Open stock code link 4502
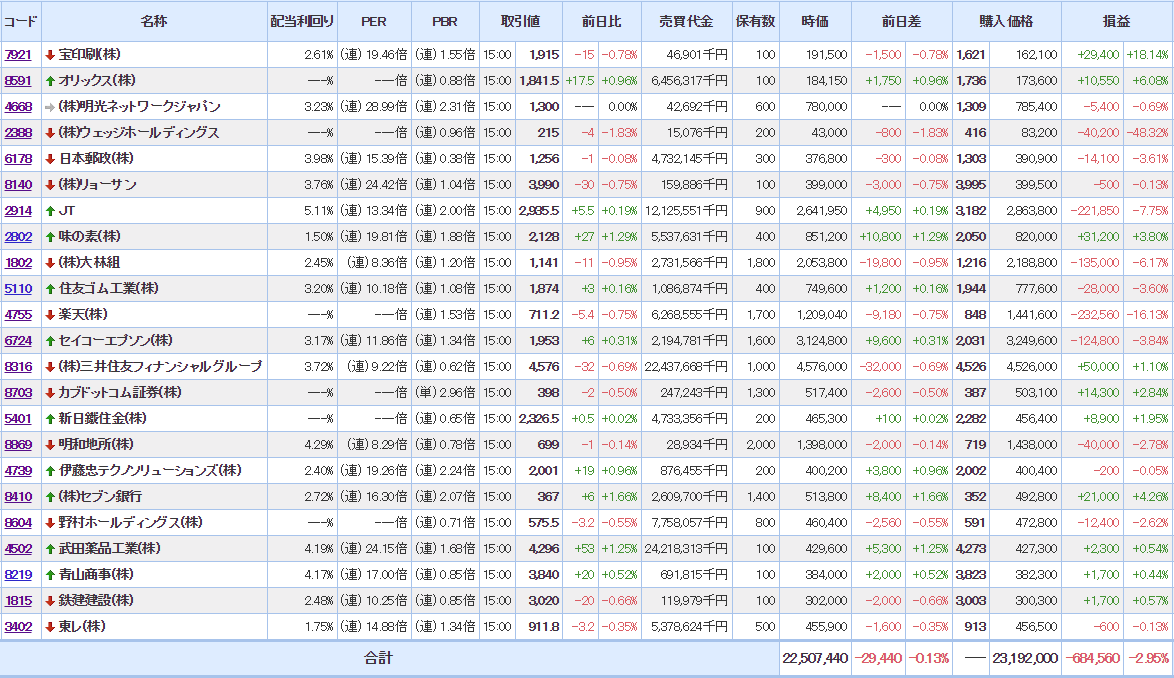The width and height of the screenshot is (1174, 678). [18, 549]
